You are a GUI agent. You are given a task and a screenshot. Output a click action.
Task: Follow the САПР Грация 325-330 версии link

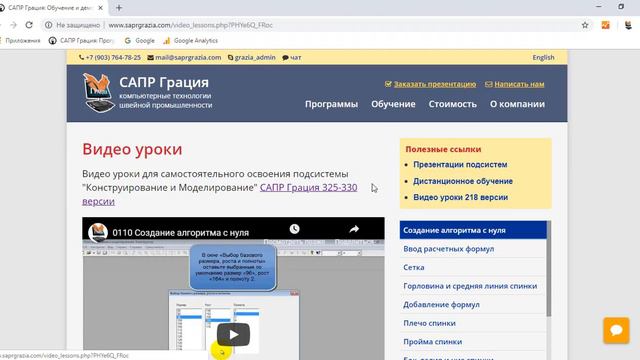click(308, 187)
